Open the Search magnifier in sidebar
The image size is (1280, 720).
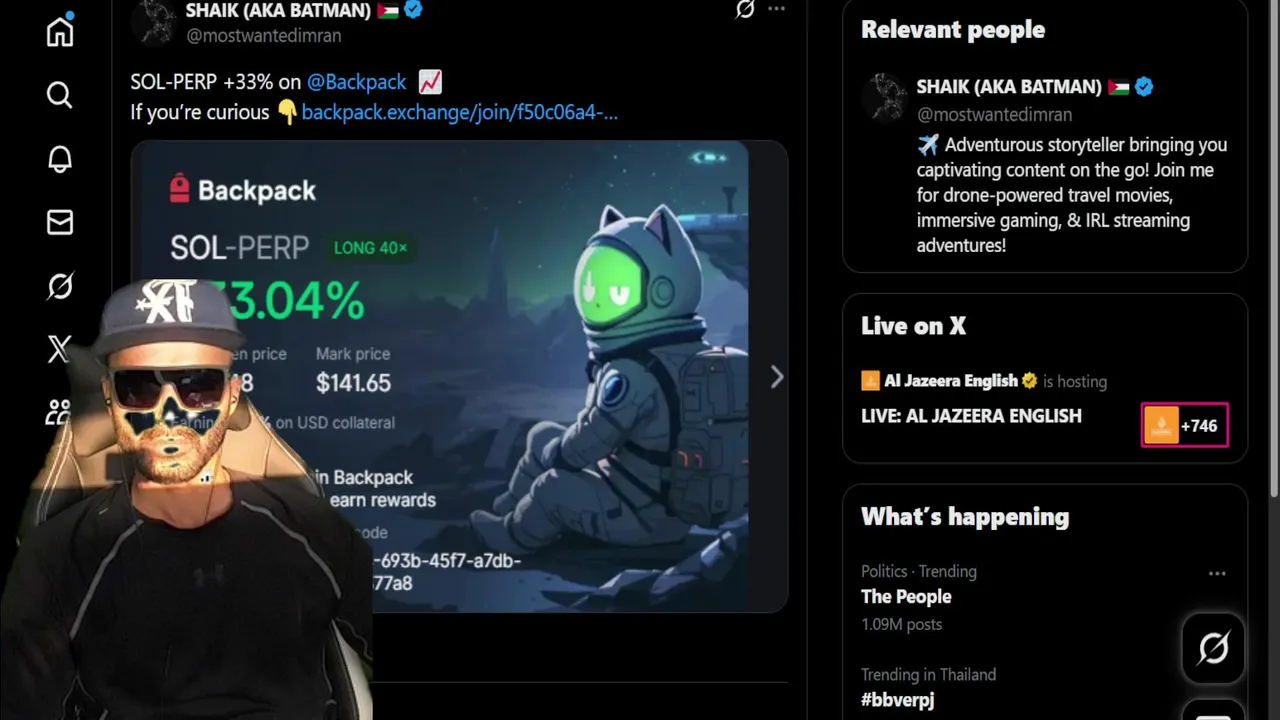[60, 95]
